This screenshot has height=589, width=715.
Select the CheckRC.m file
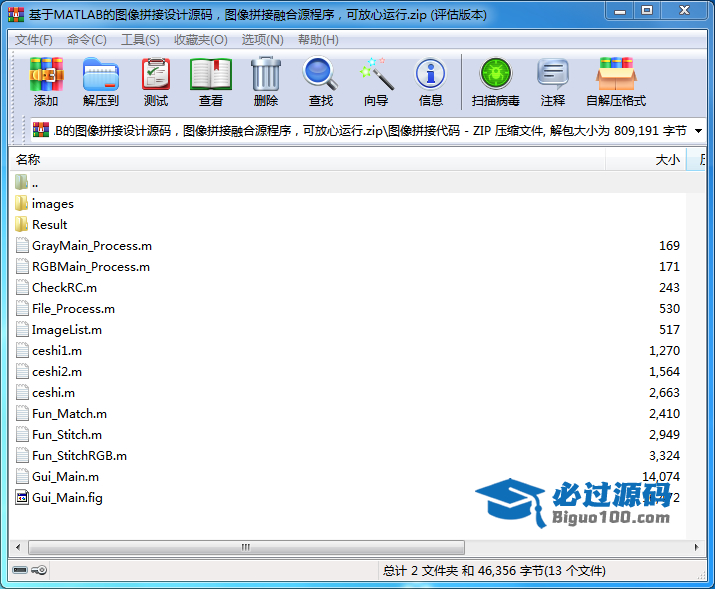point(64,288)
